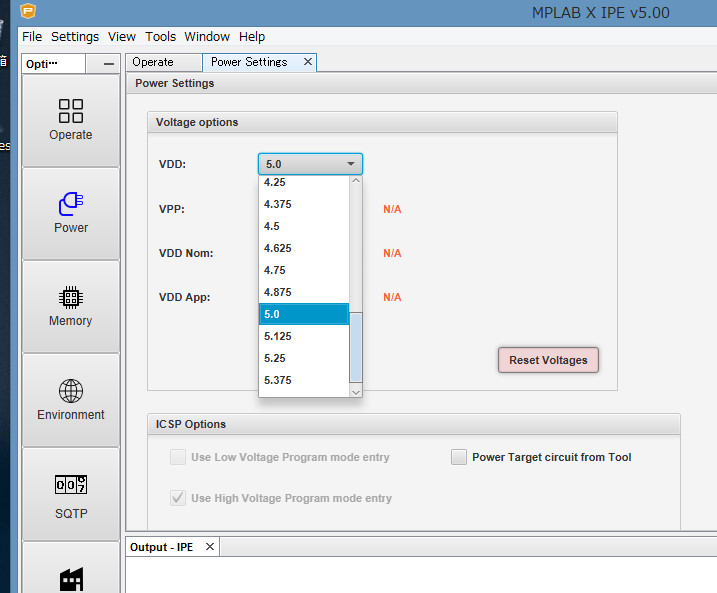
Task: Click the VDD App label
Action: point(185,297)
